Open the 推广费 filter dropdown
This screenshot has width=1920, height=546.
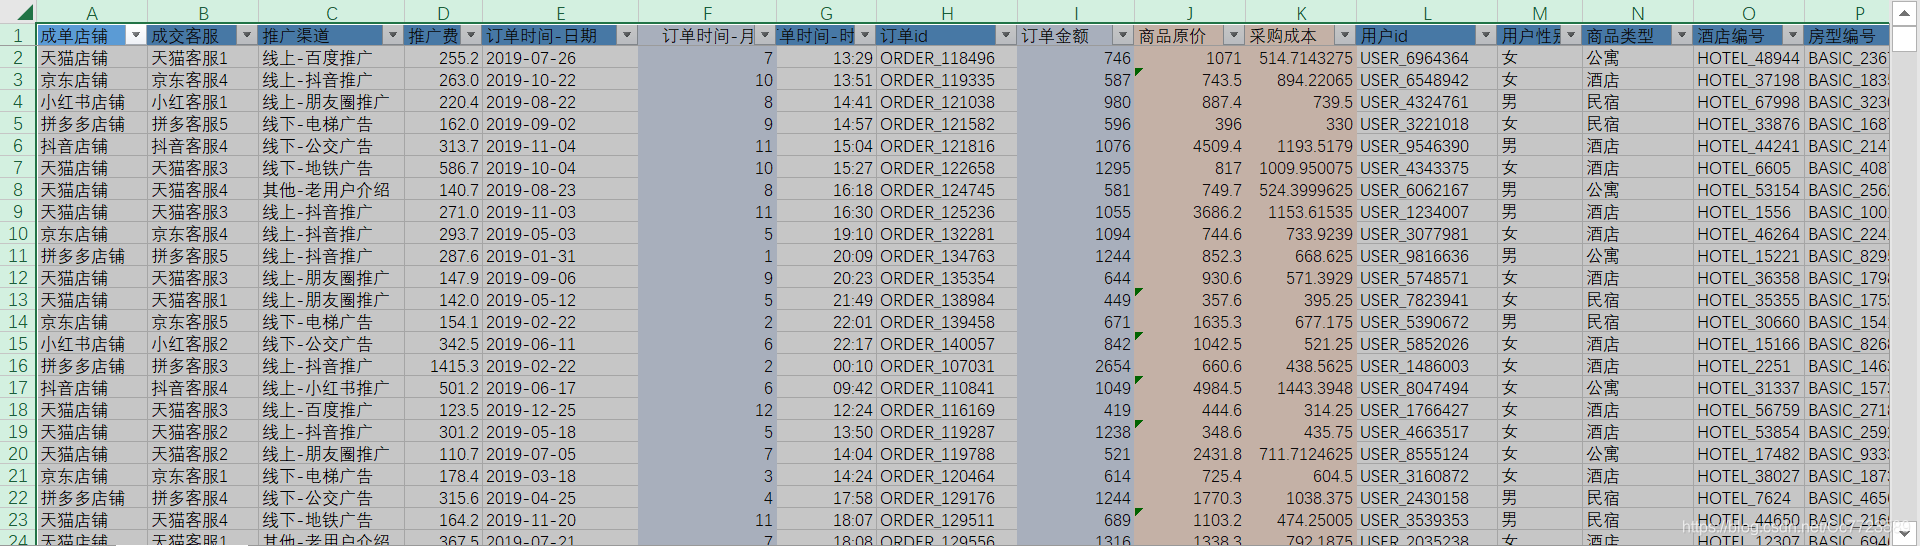click(471, 36)
